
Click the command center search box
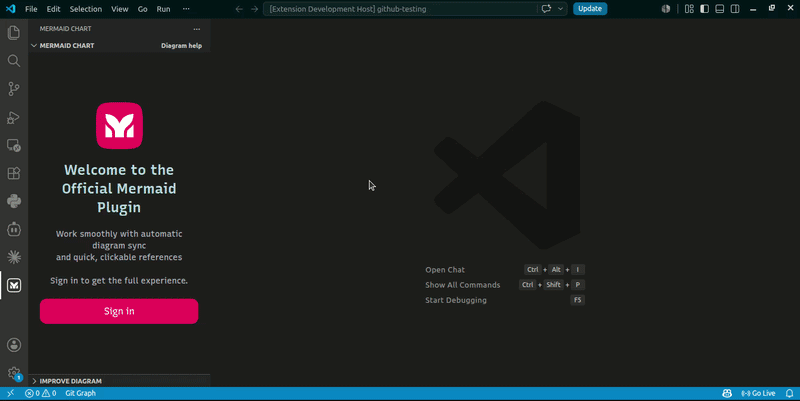point(399,9)
